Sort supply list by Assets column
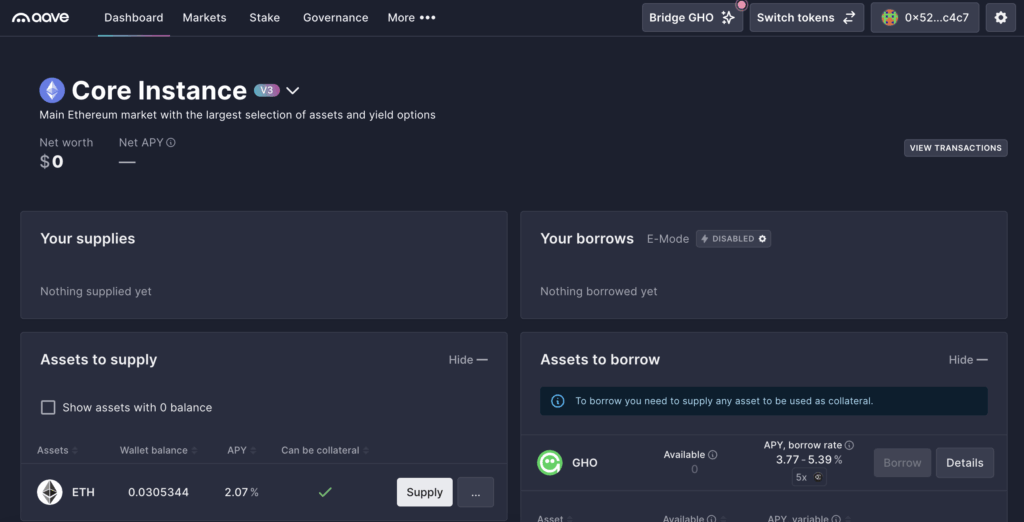This screenshot has width=1024, height=522. [57, 450]
